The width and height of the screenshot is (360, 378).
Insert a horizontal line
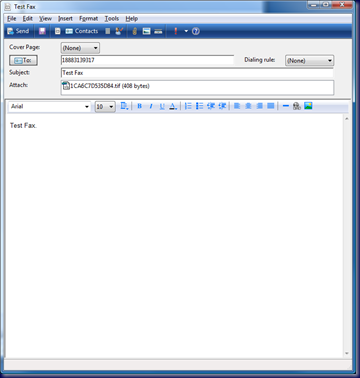point(286,106)
